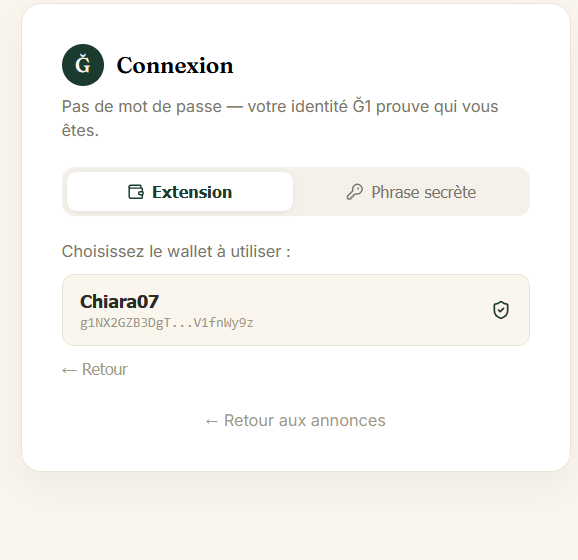Open the Retour aux annonces link
578x560 pixels.
(296, 421)
